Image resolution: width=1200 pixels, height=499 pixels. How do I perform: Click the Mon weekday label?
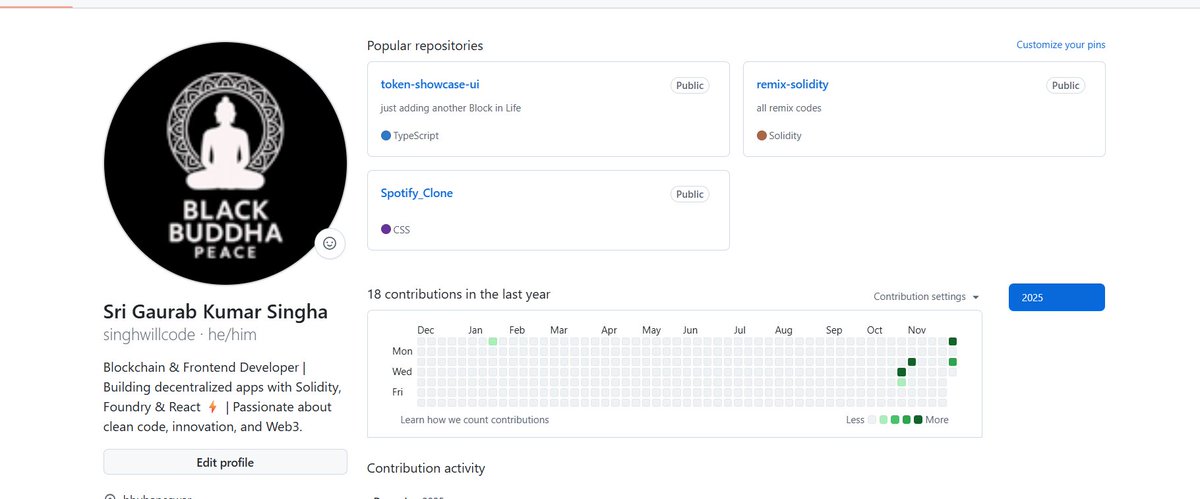(x=402, y=351)
